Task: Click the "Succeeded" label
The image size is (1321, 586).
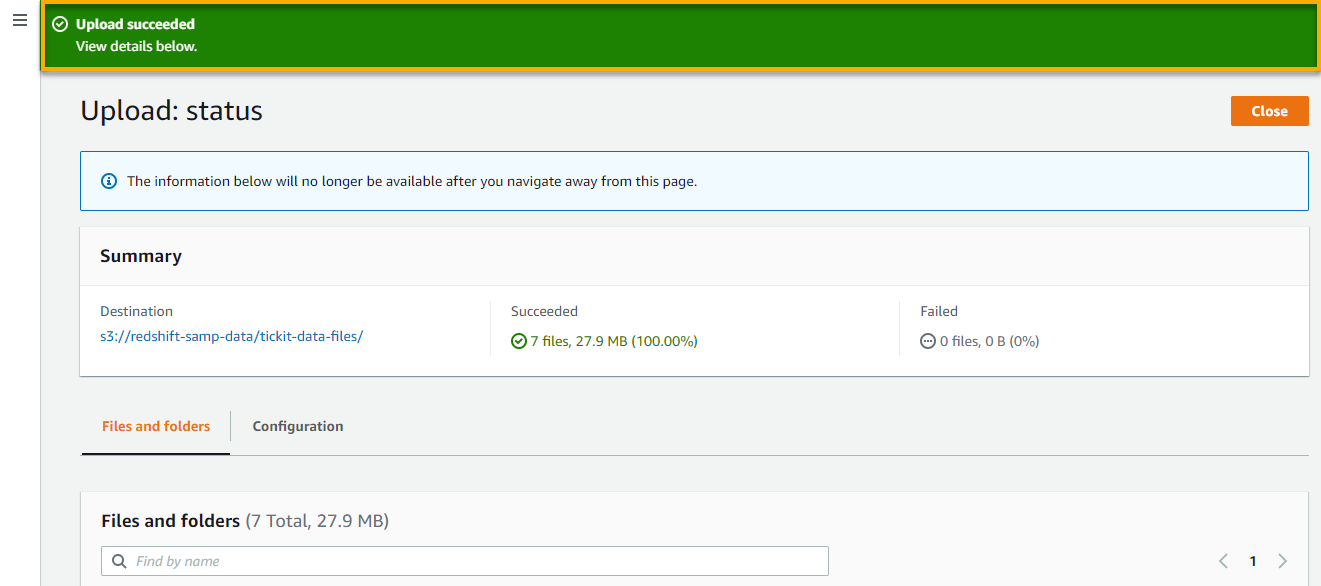Action: tap(544, 311)
